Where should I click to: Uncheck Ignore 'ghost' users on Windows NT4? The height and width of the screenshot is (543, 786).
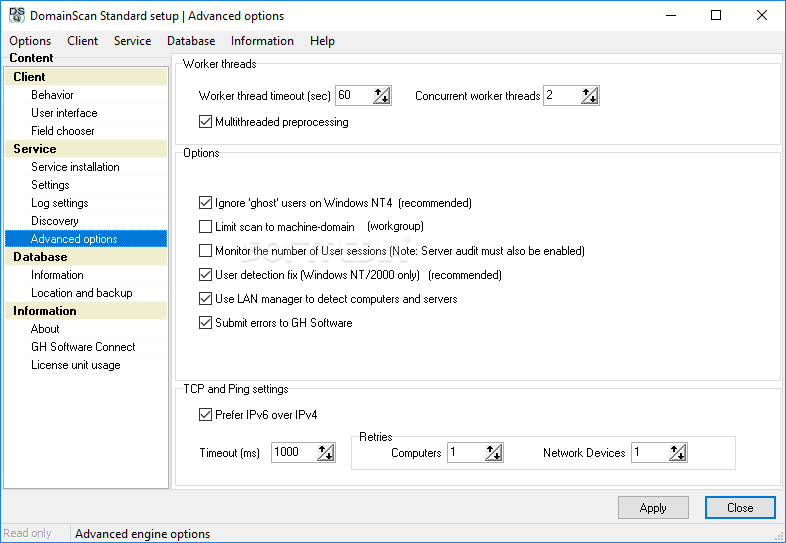pyautogui.click(x=205, y=203)
